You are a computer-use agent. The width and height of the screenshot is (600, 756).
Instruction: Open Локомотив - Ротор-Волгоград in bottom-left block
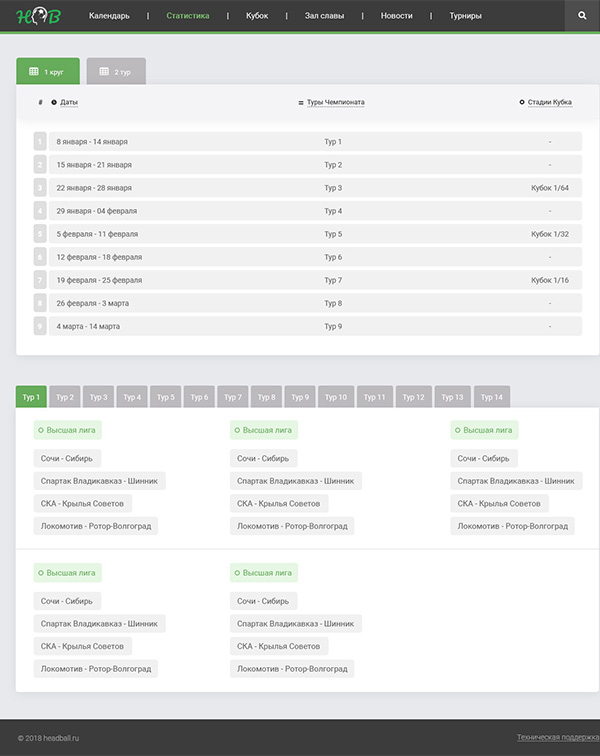(95, 669)
